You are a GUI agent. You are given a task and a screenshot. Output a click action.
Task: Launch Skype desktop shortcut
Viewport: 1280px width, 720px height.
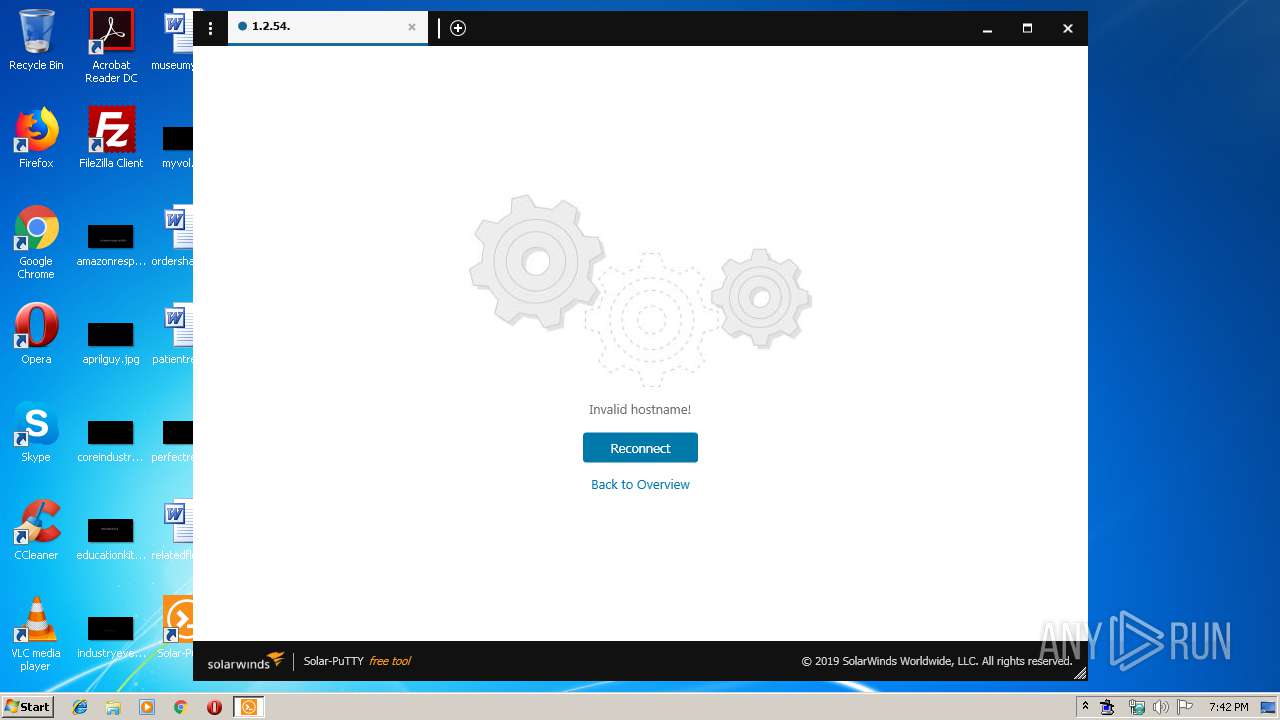(x=36, y=432)
